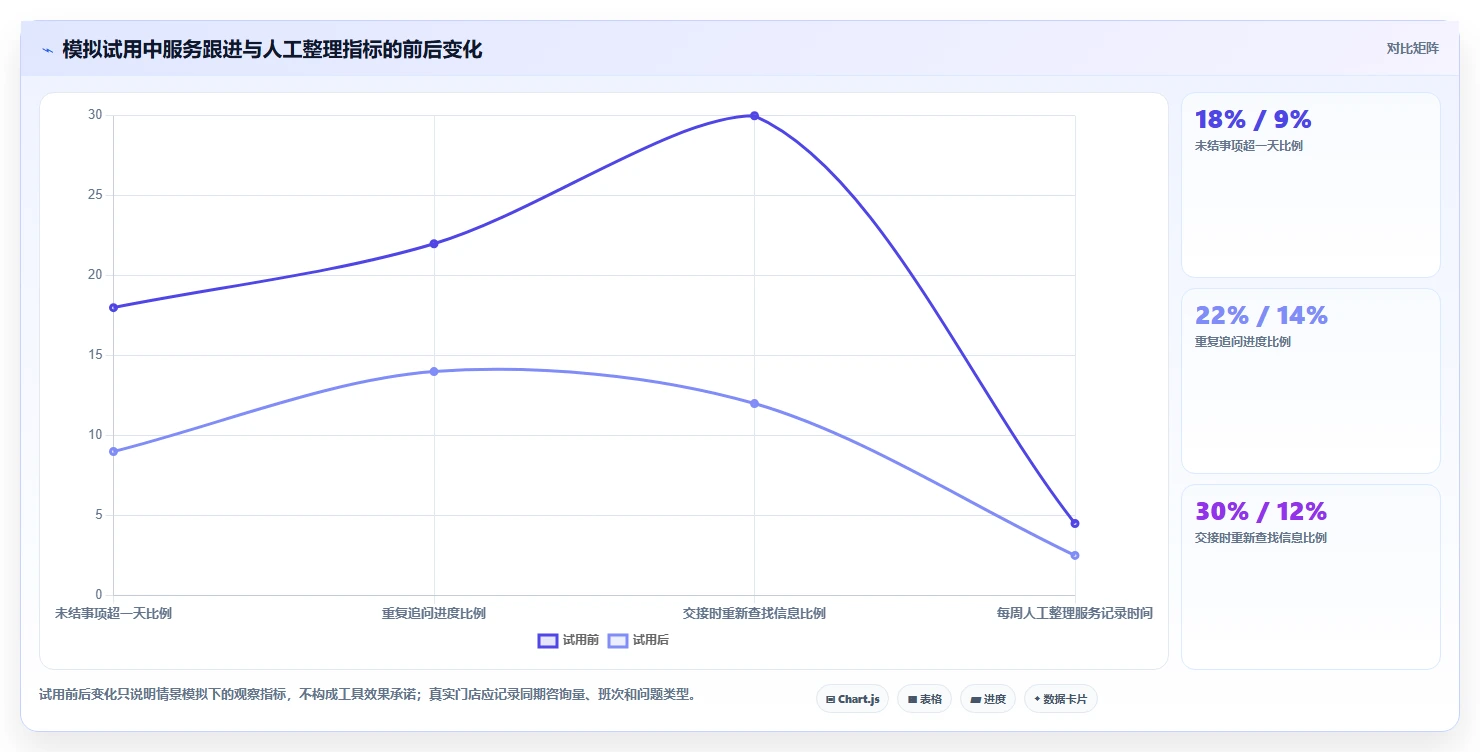Click the 进度 tag chip

tap(988, 699)
